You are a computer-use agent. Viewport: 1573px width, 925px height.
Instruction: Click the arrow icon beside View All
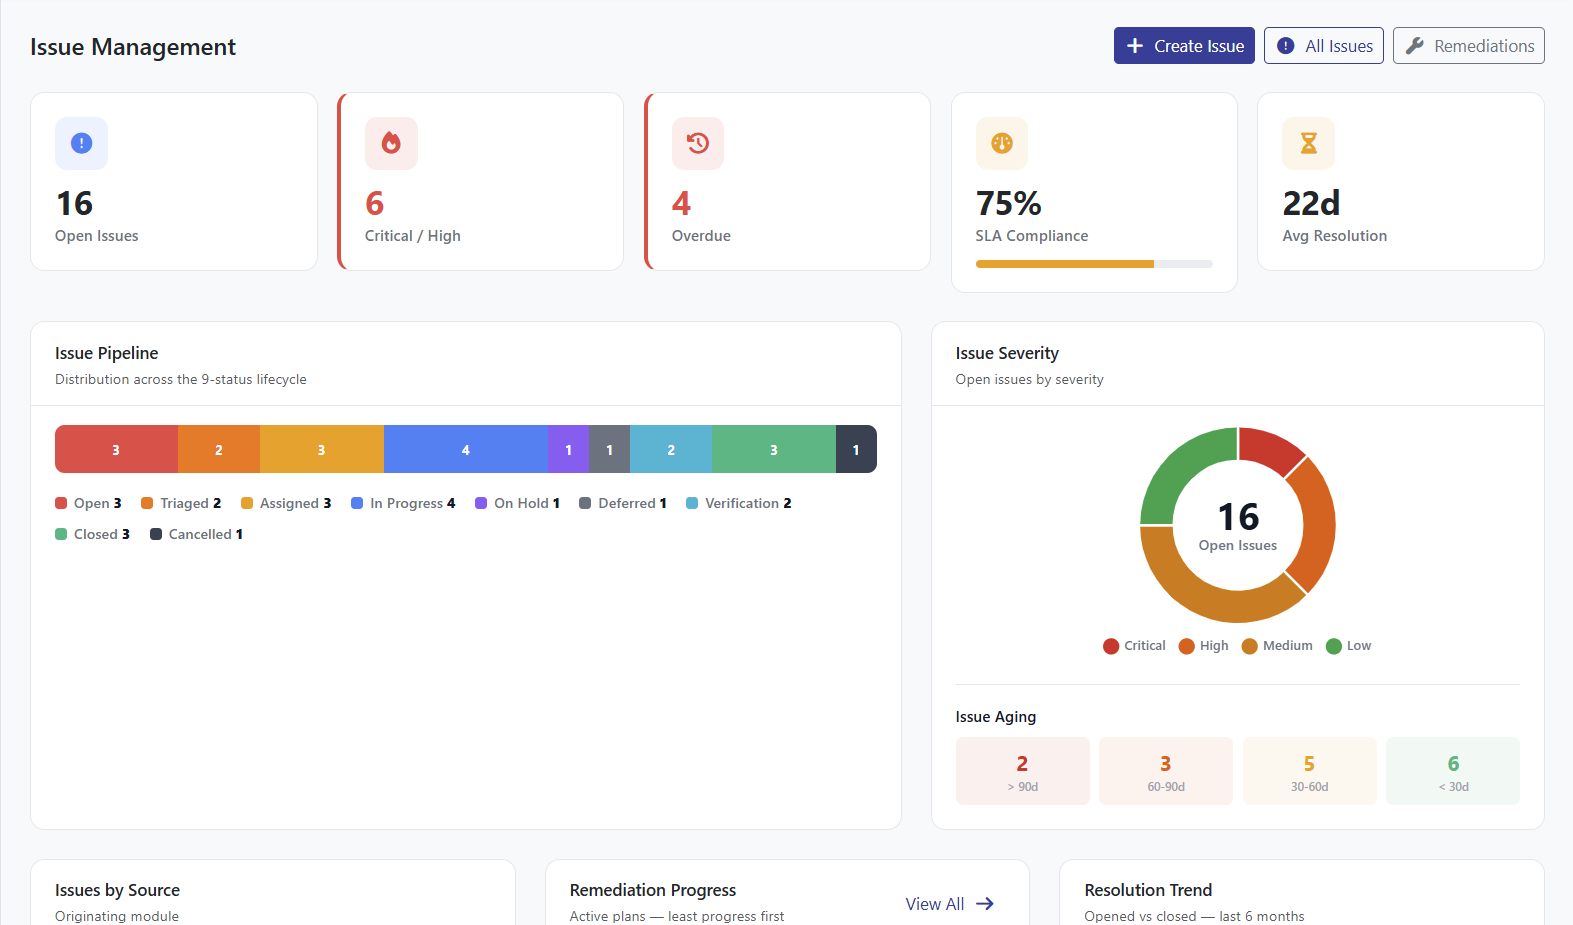(x=985, y=904)
